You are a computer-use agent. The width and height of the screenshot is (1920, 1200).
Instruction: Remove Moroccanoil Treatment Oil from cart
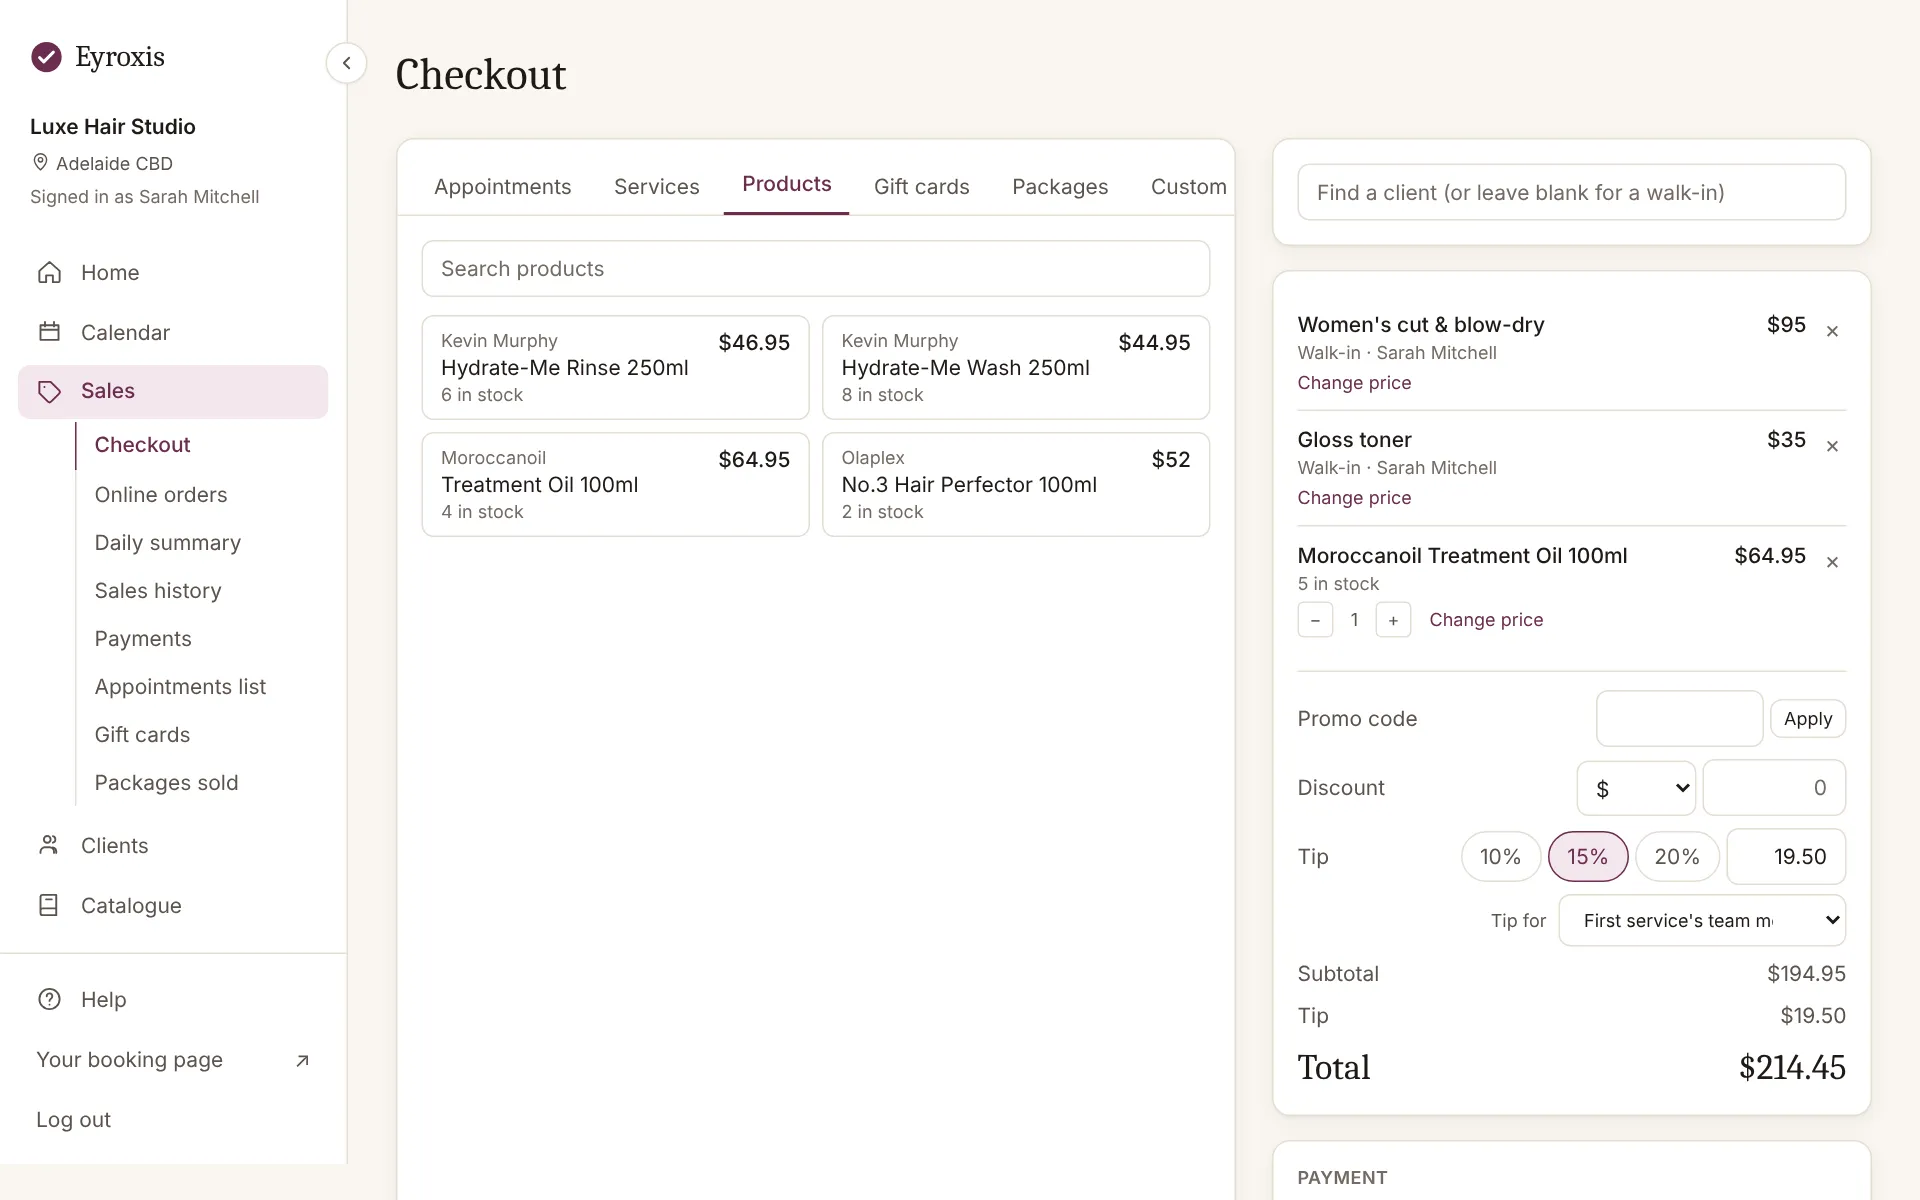pyautogui.click(x=1832, y=562)
